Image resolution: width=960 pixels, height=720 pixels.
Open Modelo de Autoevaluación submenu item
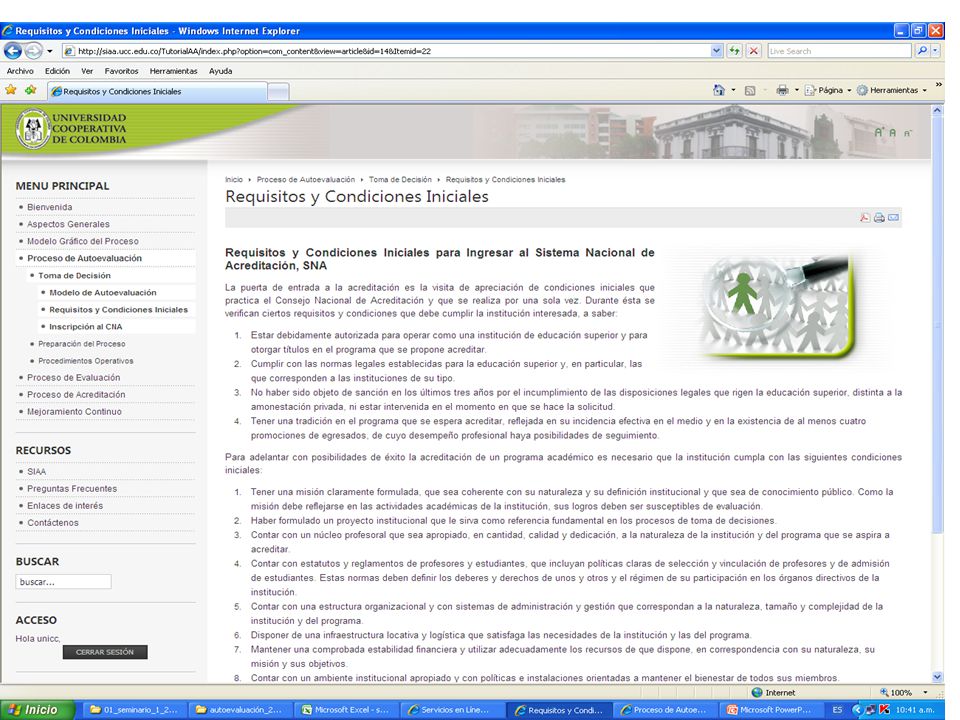click(103, 293)
